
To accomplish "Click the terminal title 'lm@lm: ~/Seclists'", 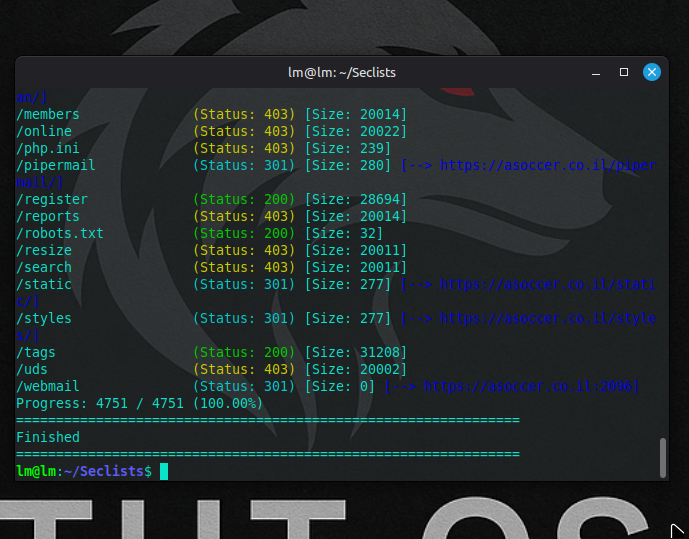I will (342, 72).
